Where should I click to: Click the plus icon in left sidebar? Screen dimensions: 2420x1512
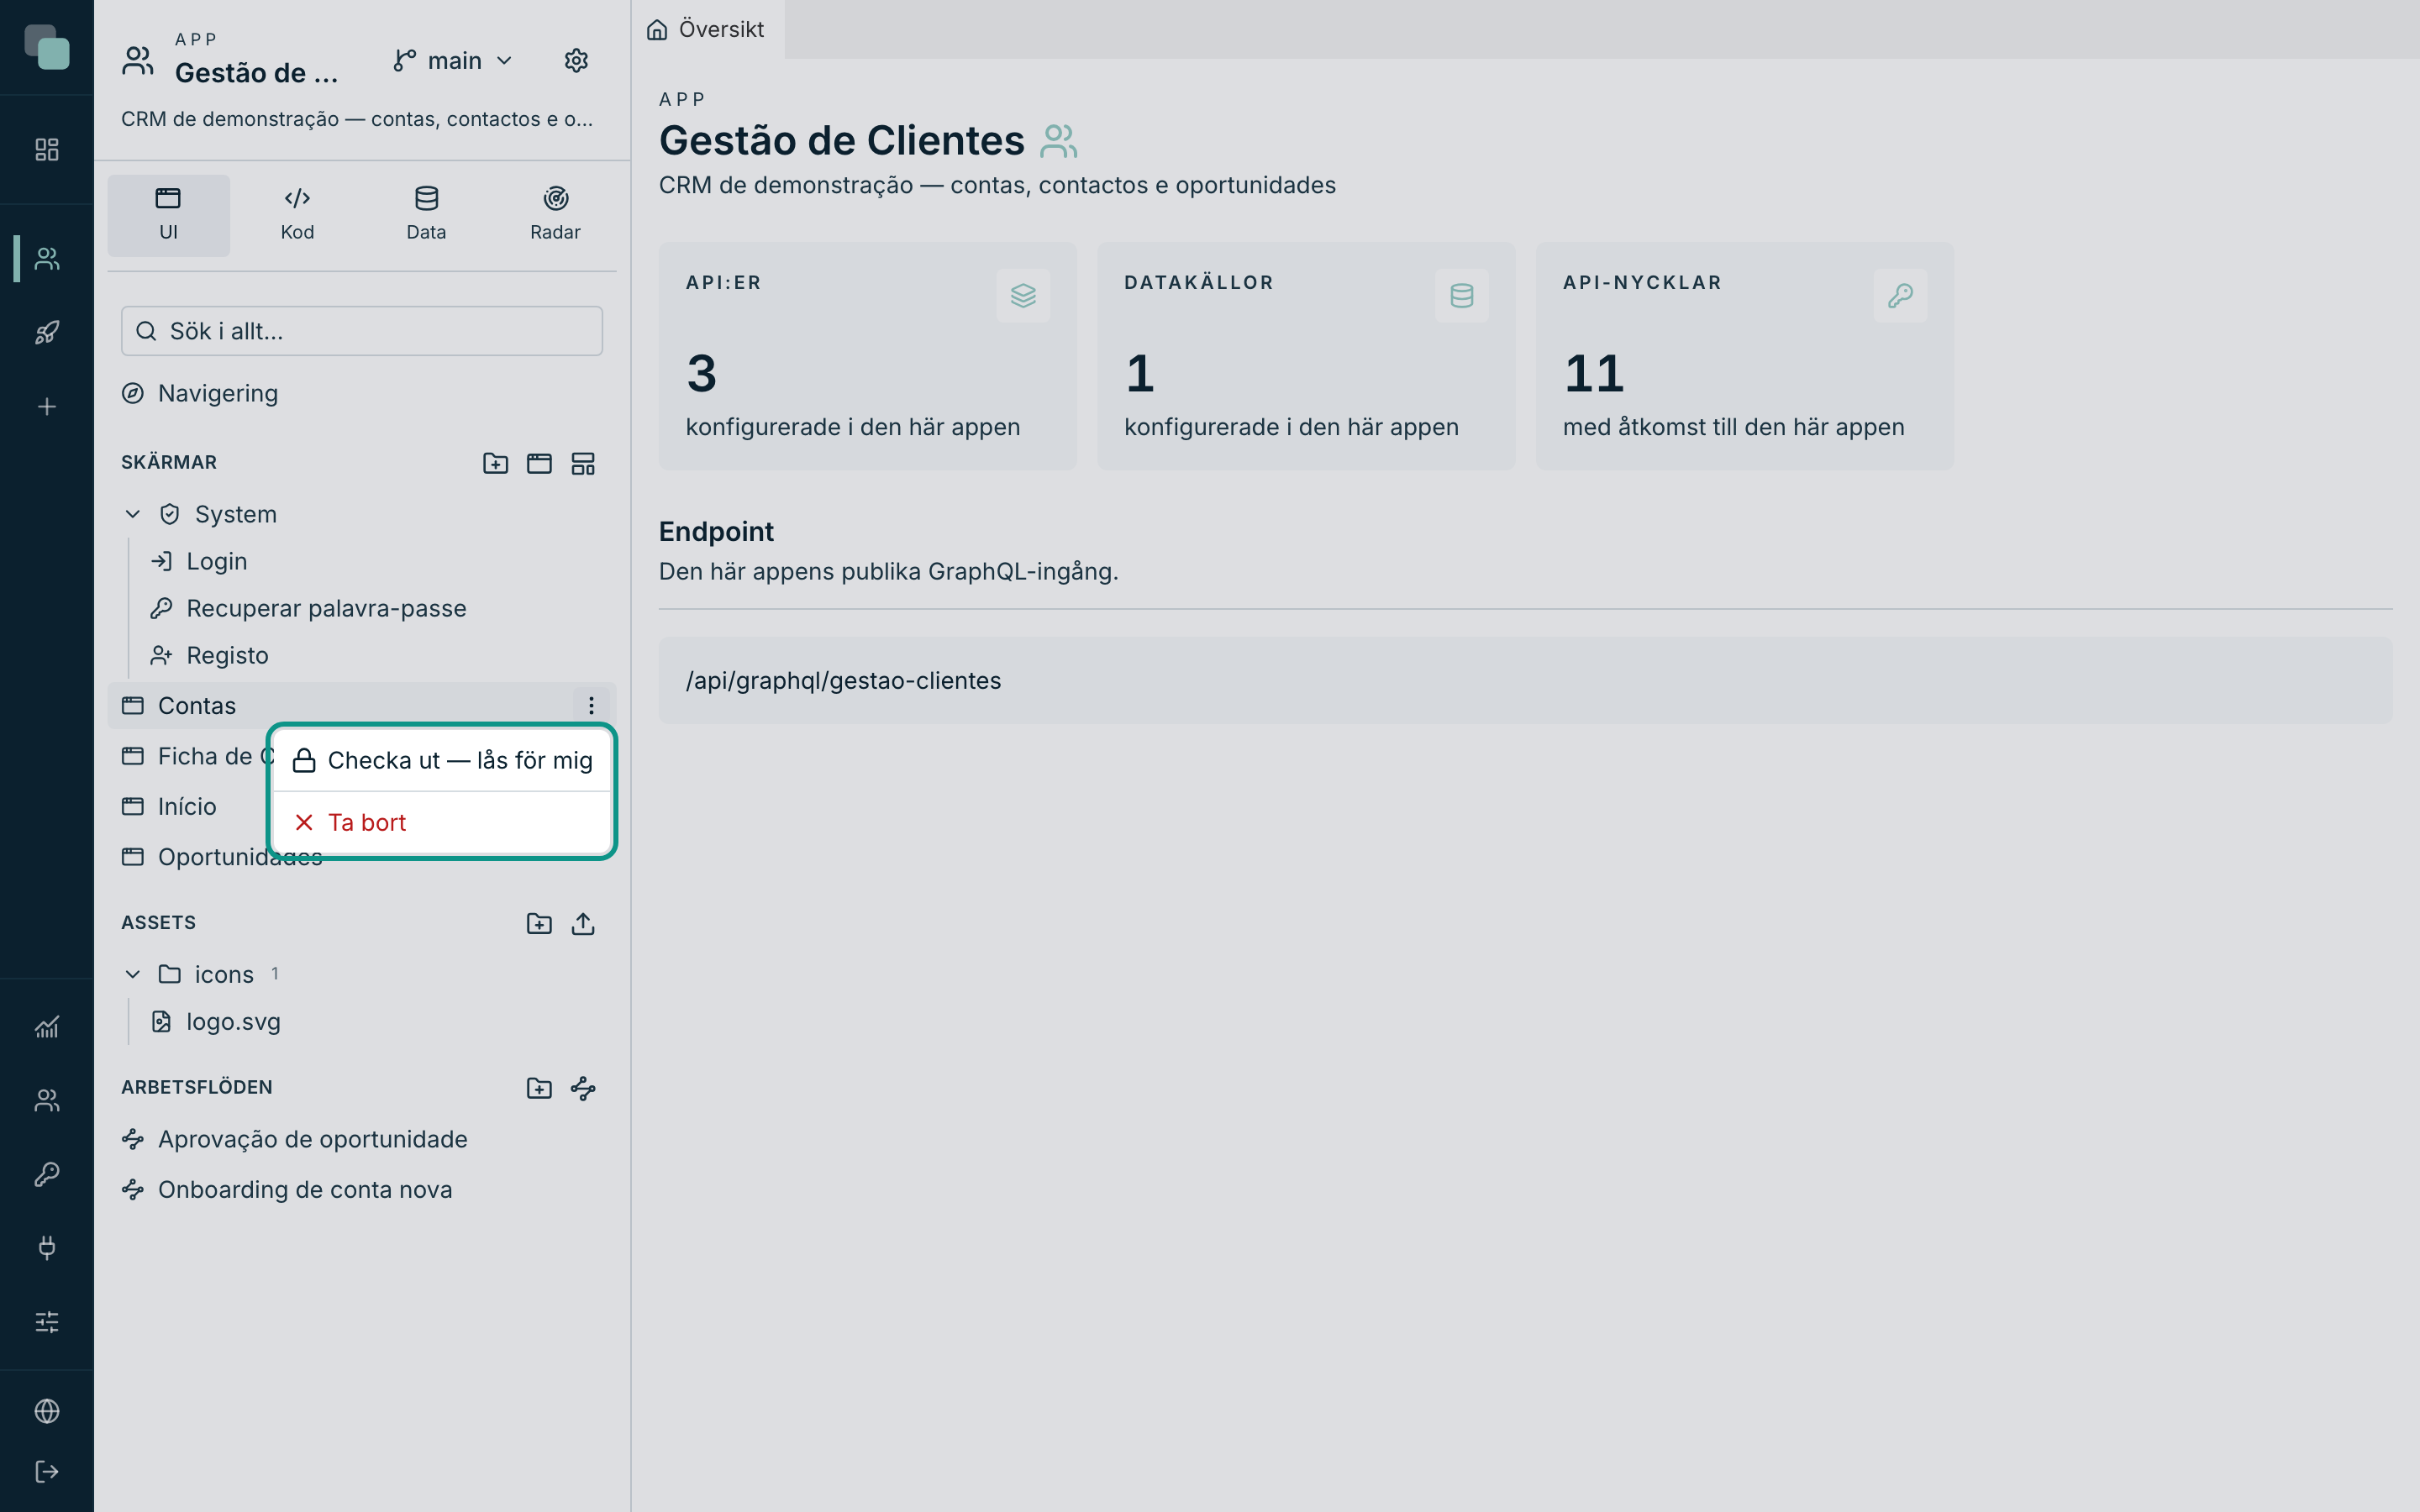pyautogui.click(x=47, y=407)
